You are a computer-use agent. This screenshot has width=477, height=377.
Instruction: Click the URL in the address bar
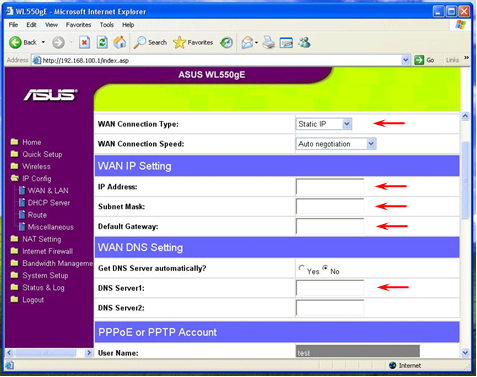[86, 60]
